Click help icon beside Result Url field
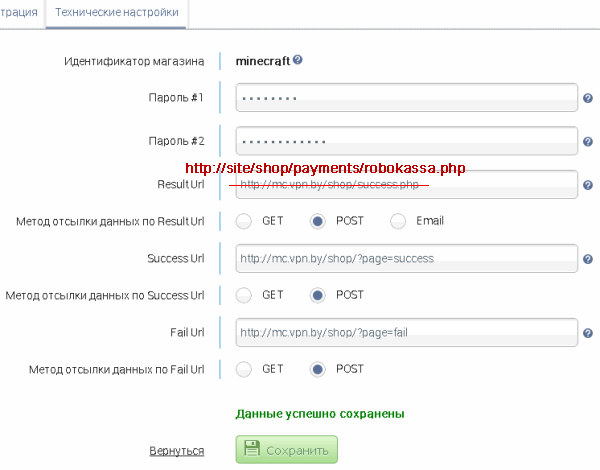This screenshot has width=600, height=470. (x=588, y=185)
